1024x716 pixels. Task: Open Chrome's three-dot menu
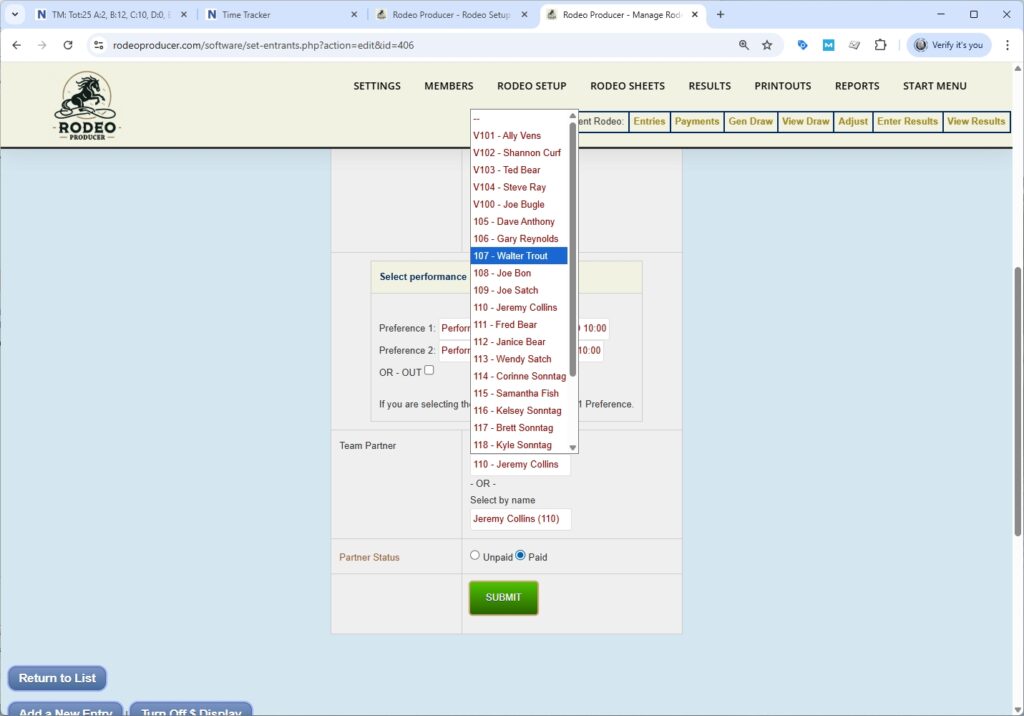pyautogui.click(x=1005, y=45)
